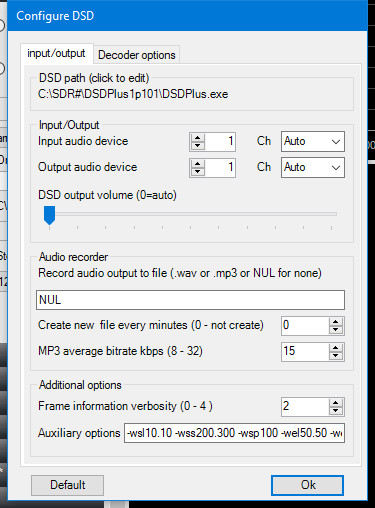The height and width of the screenshot is (508, 375).
Task: Decrease the Output audio device number
Action: (x=198, y=172)
